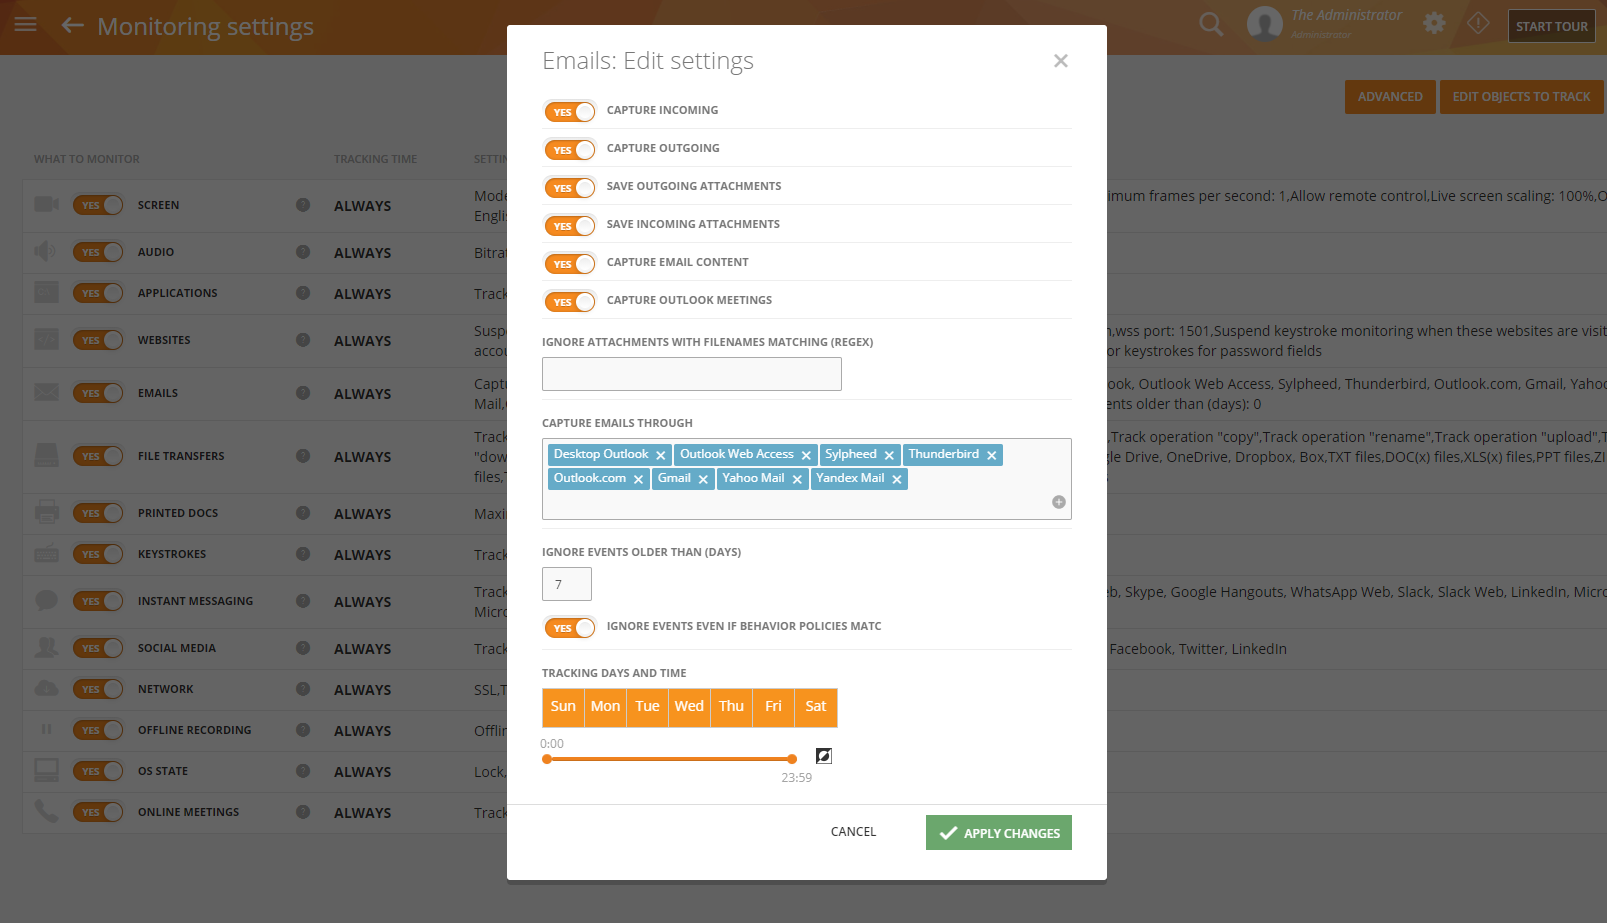Remove Outlook.com tag

[638, 479]
